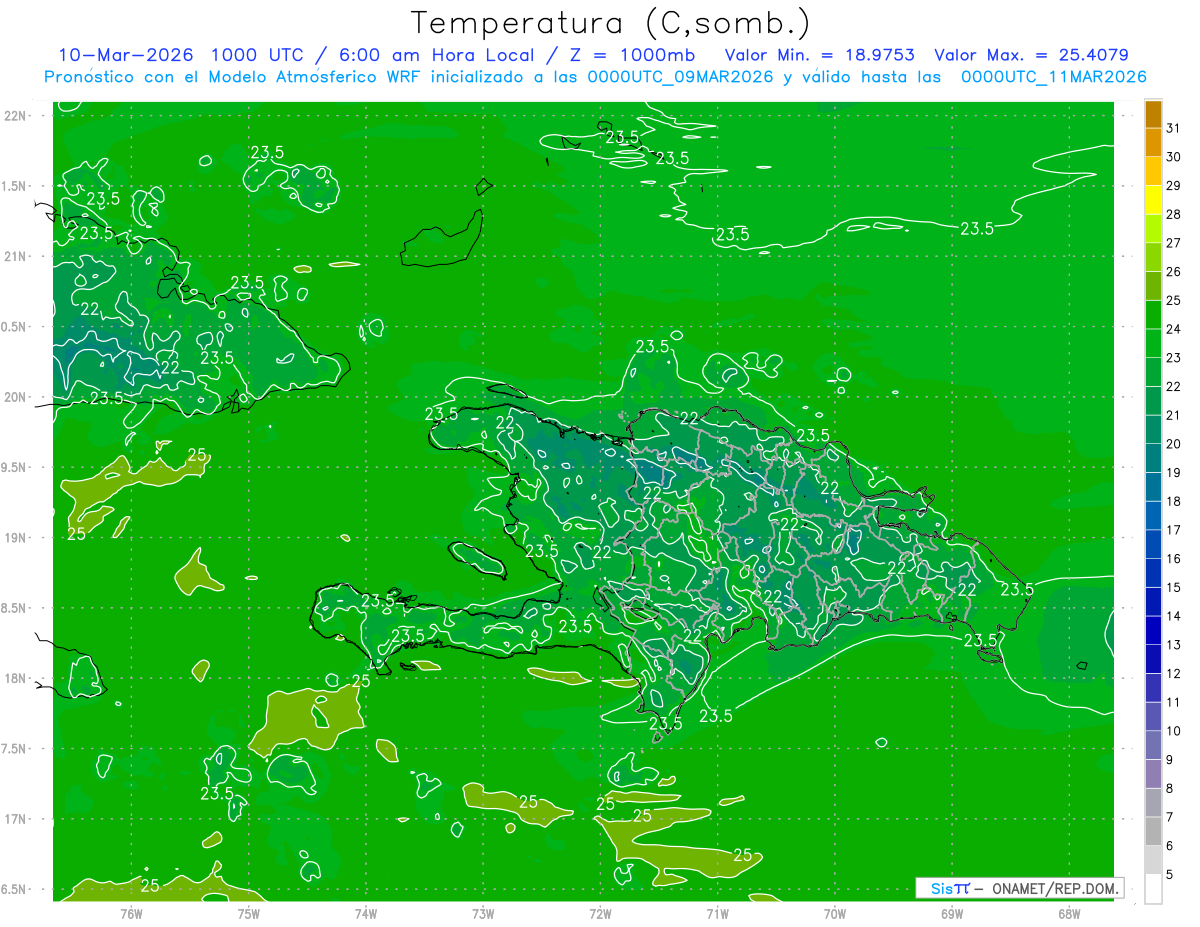The width and height of the screenshot is (1200, 927).
Task: Click the color scale label '6'
Action: (1169, 846)
